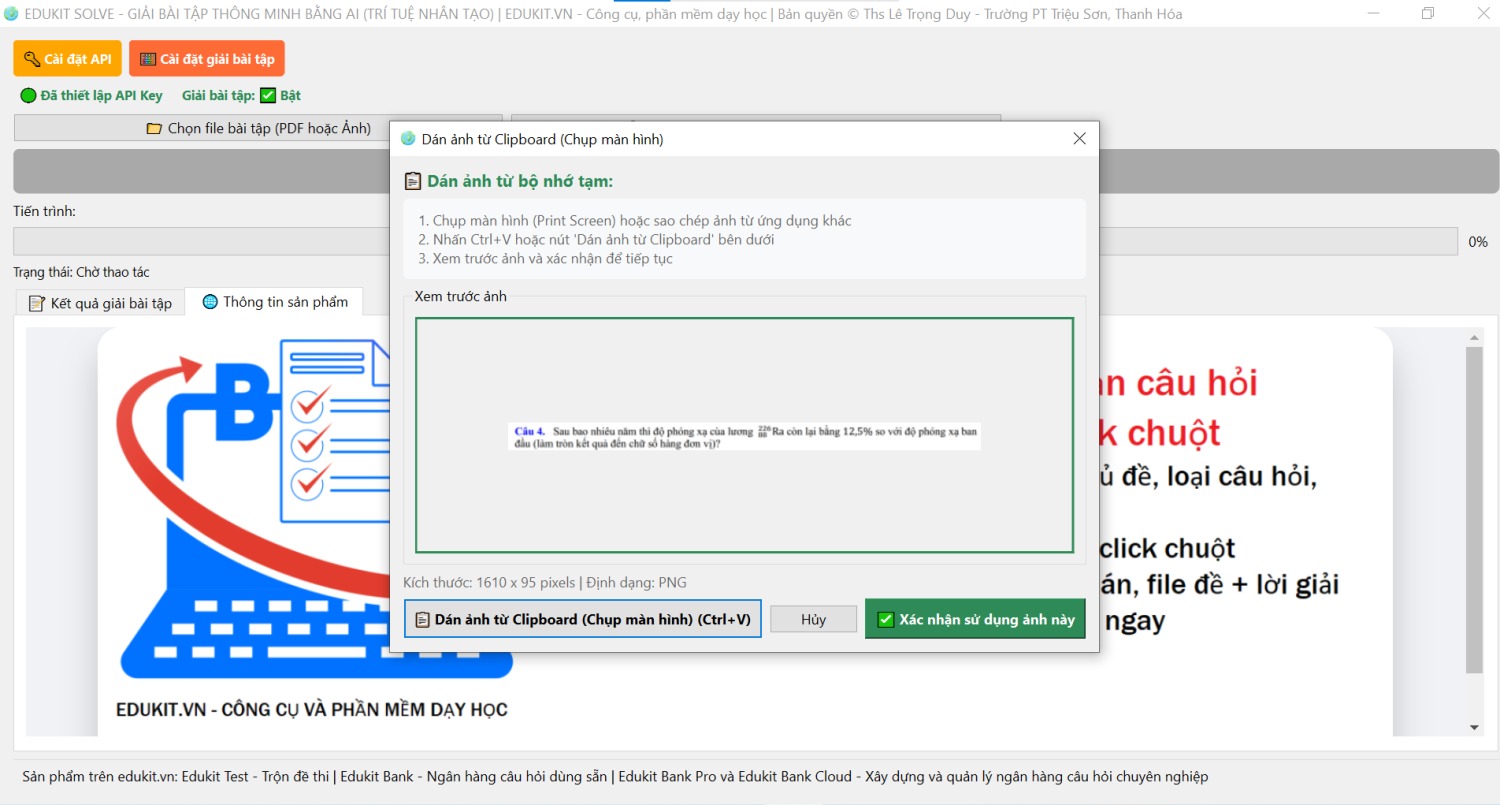
Task: Click the globe icon on Thông tin sản phẩm tab
Action: pyautogui.click(x=210, y=302)
